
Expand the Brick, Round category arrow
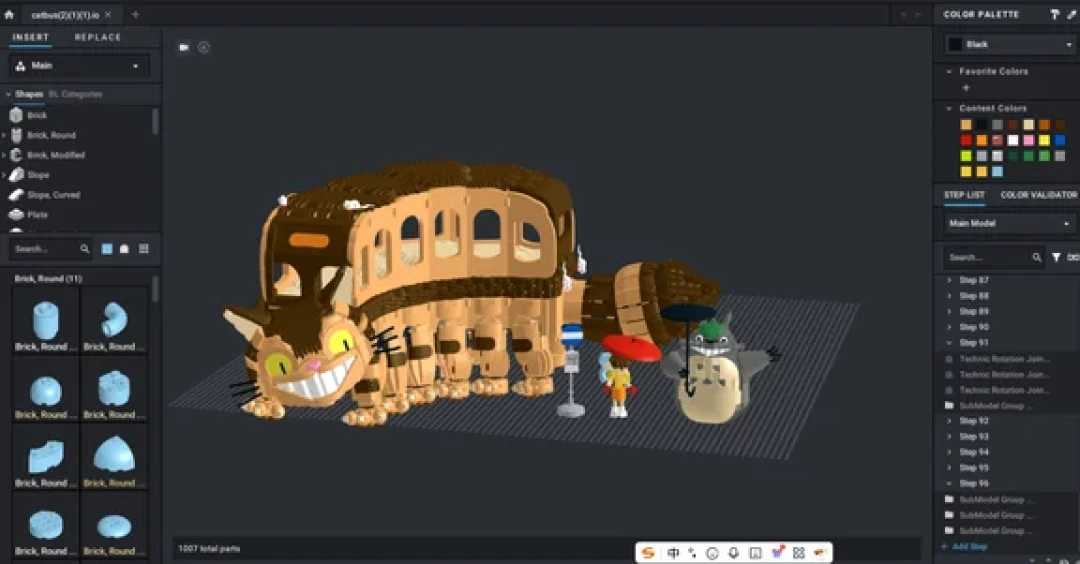coord(4,136)
